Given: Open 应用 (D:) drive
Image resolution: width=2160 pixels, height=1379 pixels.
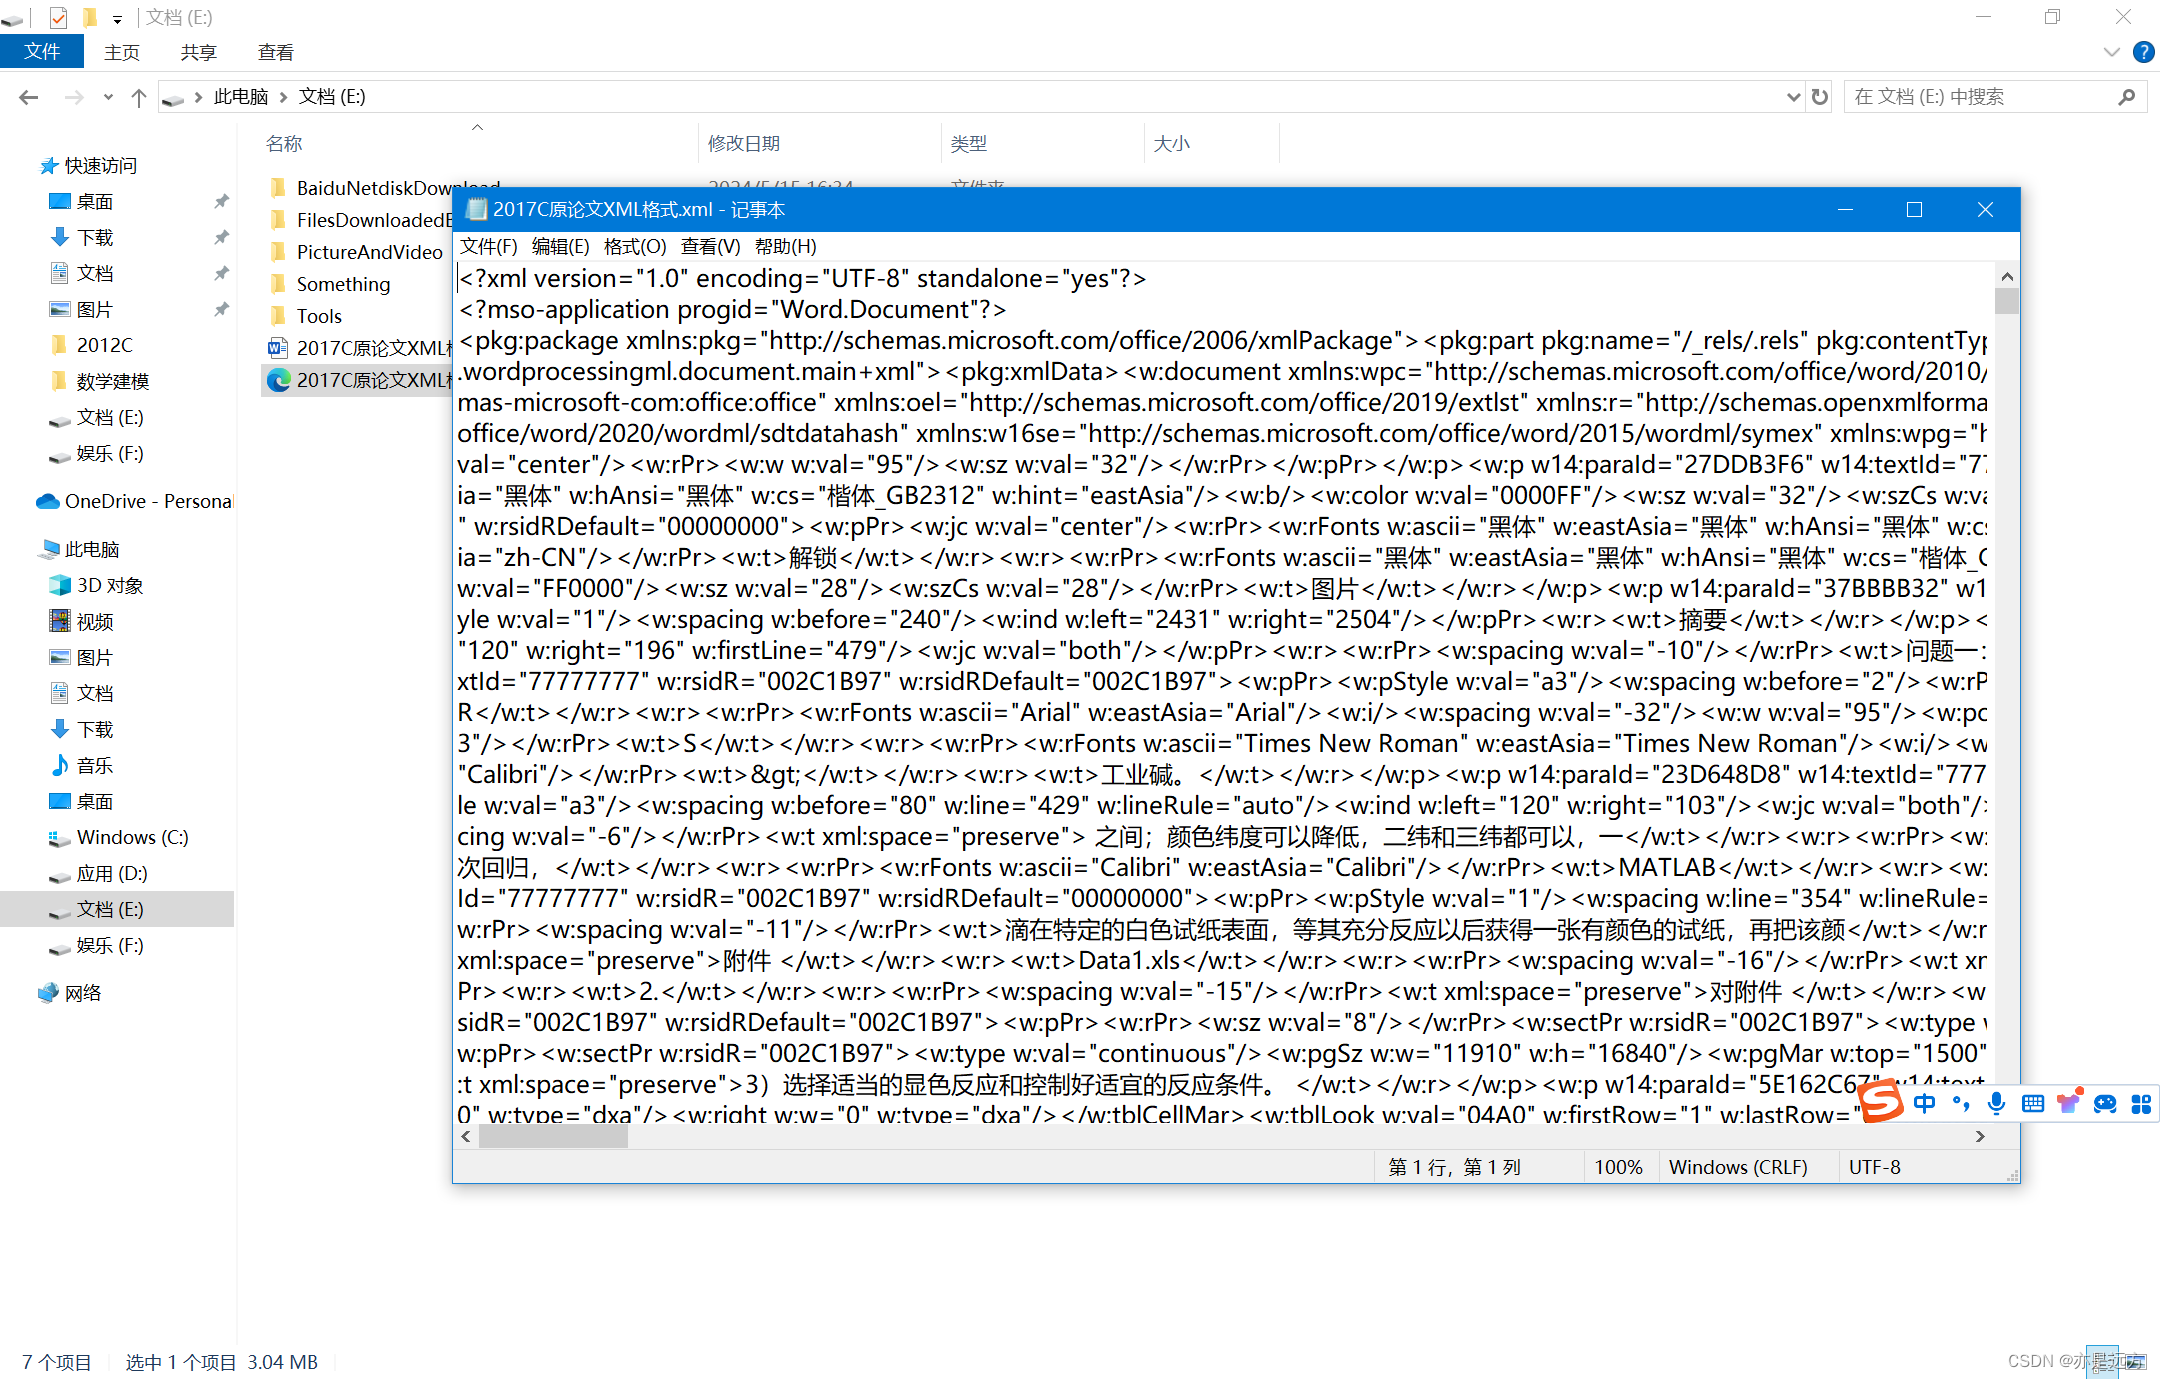Looking at the screenshot, I should (112, 873).
